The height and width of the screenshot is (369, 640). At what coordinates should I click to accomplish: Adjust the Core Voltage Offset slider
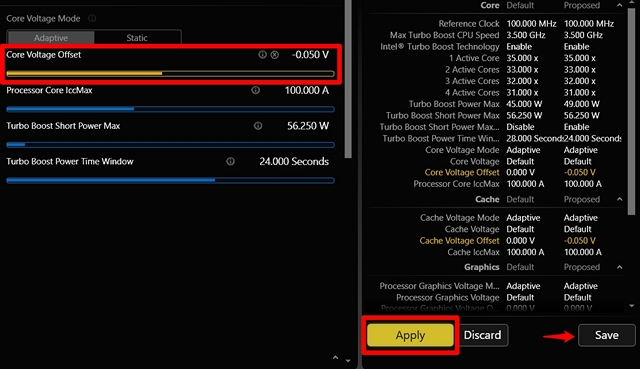pyautogui.click(x=171, y=73)
